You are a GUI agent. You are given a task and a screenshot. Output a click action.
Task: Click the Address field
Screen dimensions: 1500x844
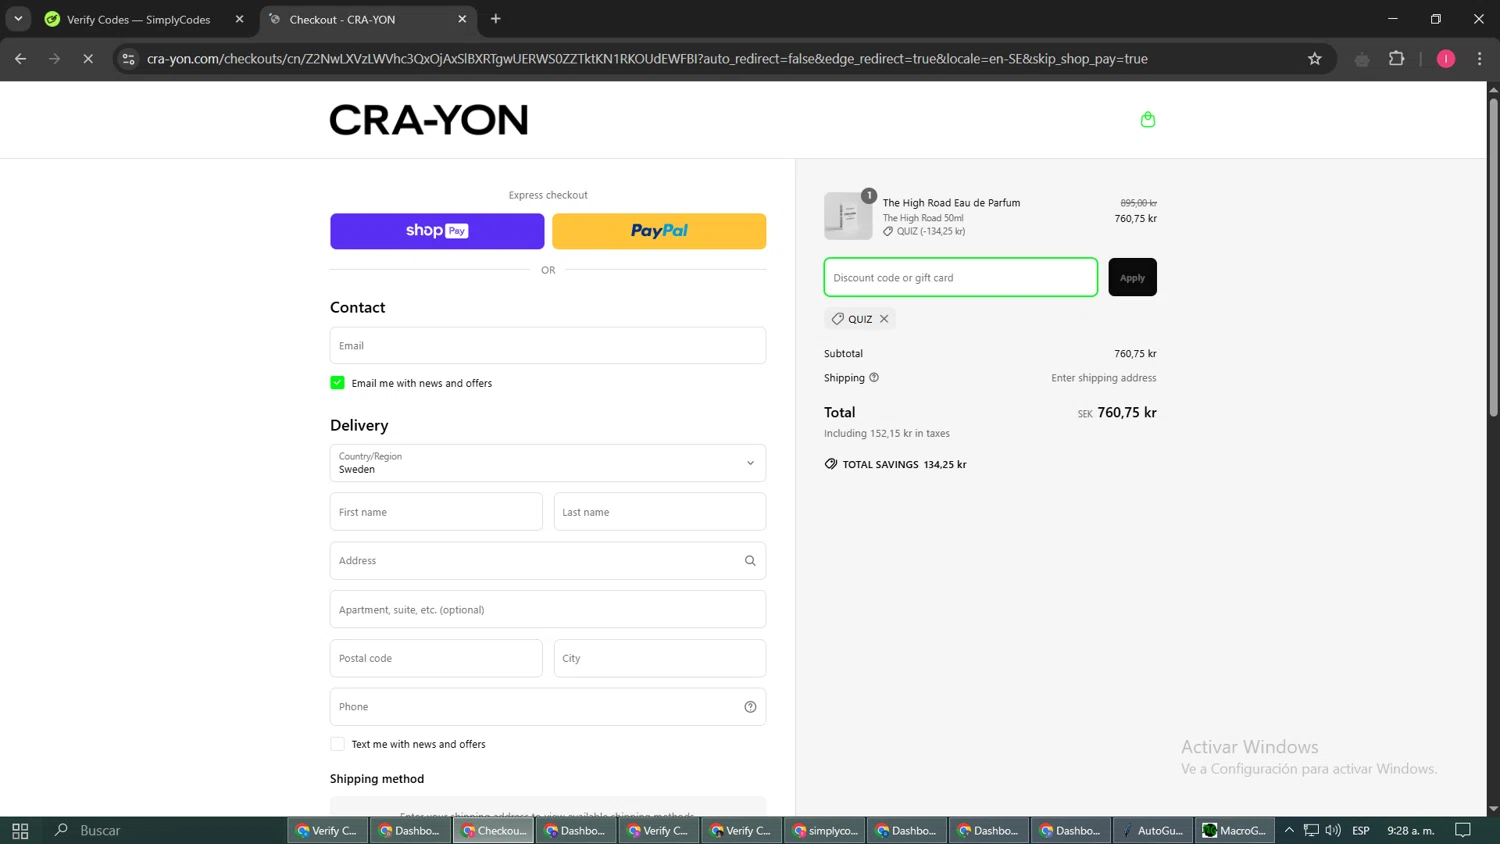pyautogui.click(x=548, y=561)
